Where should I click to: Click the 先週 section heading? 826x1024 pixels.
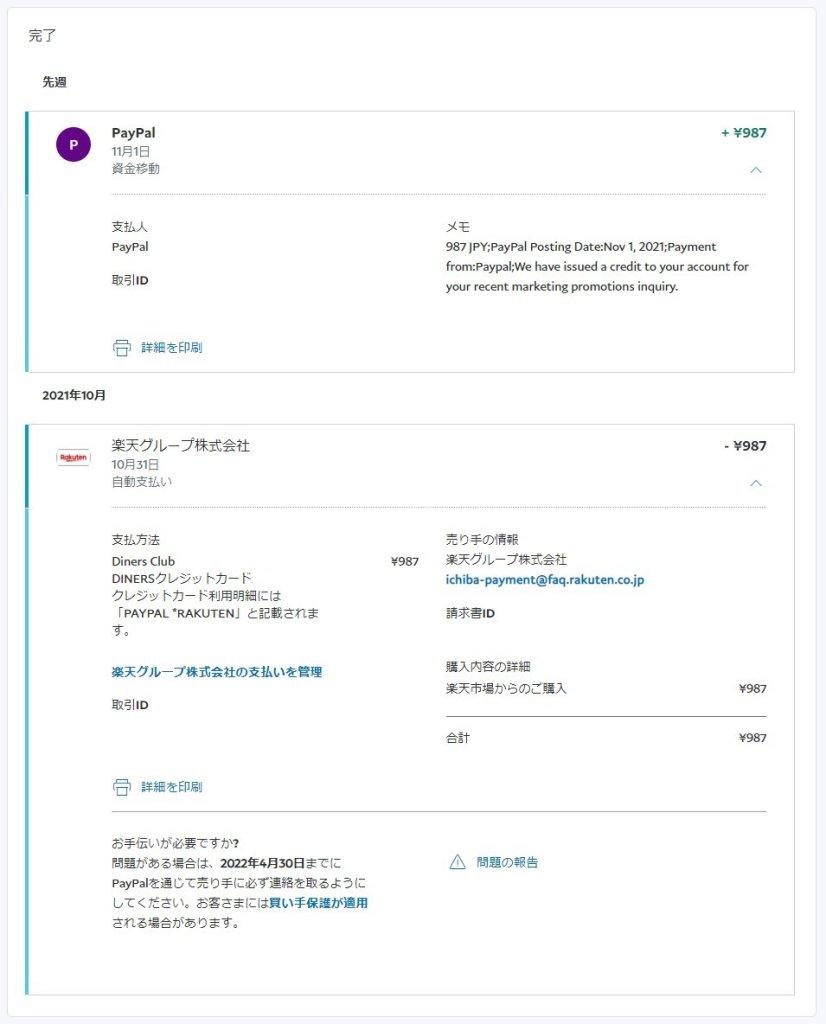(54, 82)
